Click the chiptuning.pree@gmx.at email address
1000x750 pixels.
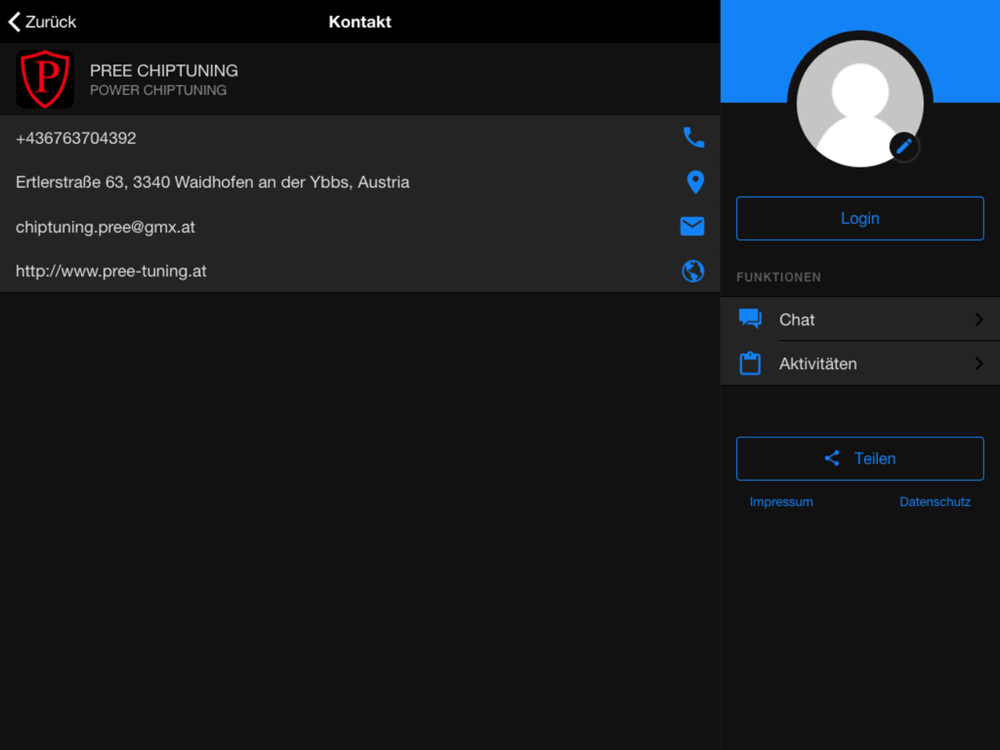(x=105, y=227)
